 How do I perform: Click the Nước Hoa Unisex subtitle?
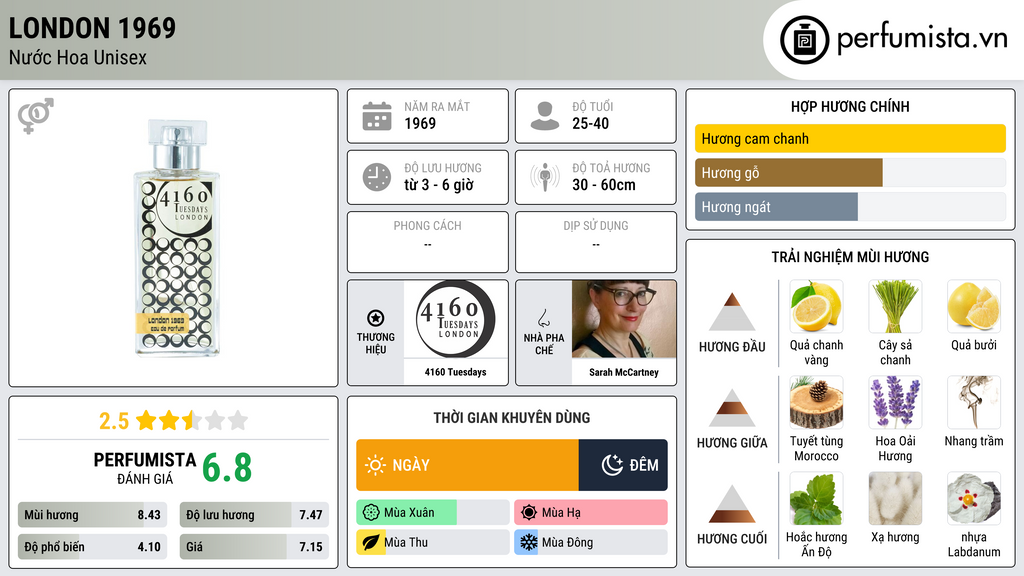pos(78,57)
